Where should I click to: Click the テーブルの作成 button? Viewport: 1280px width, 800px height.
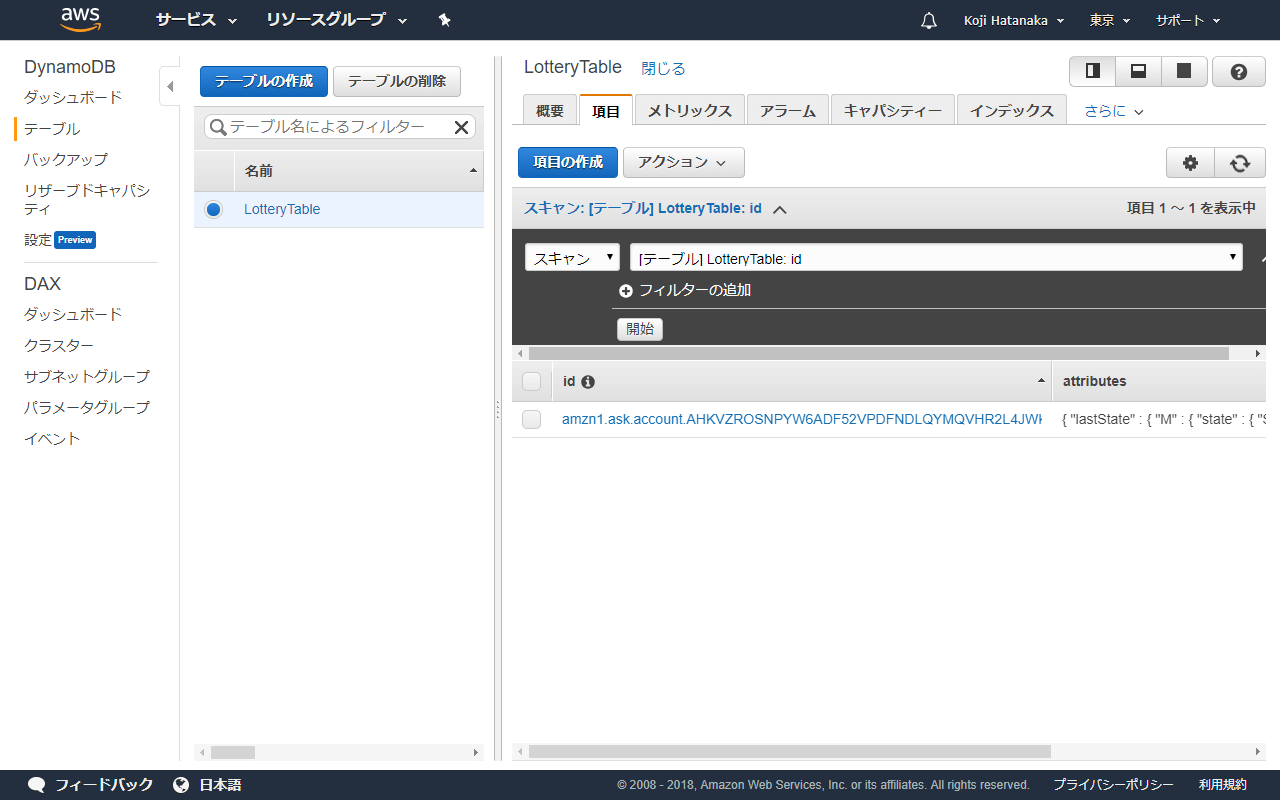264,81
